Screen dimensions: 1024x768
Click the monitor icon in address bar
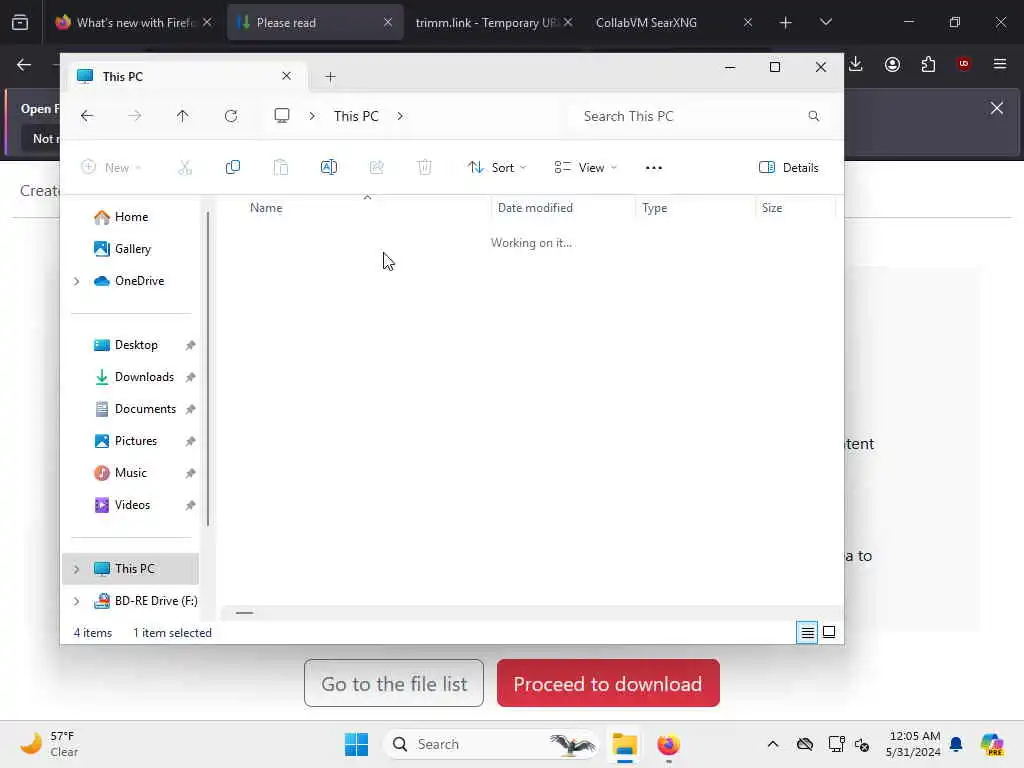[281, 116]
